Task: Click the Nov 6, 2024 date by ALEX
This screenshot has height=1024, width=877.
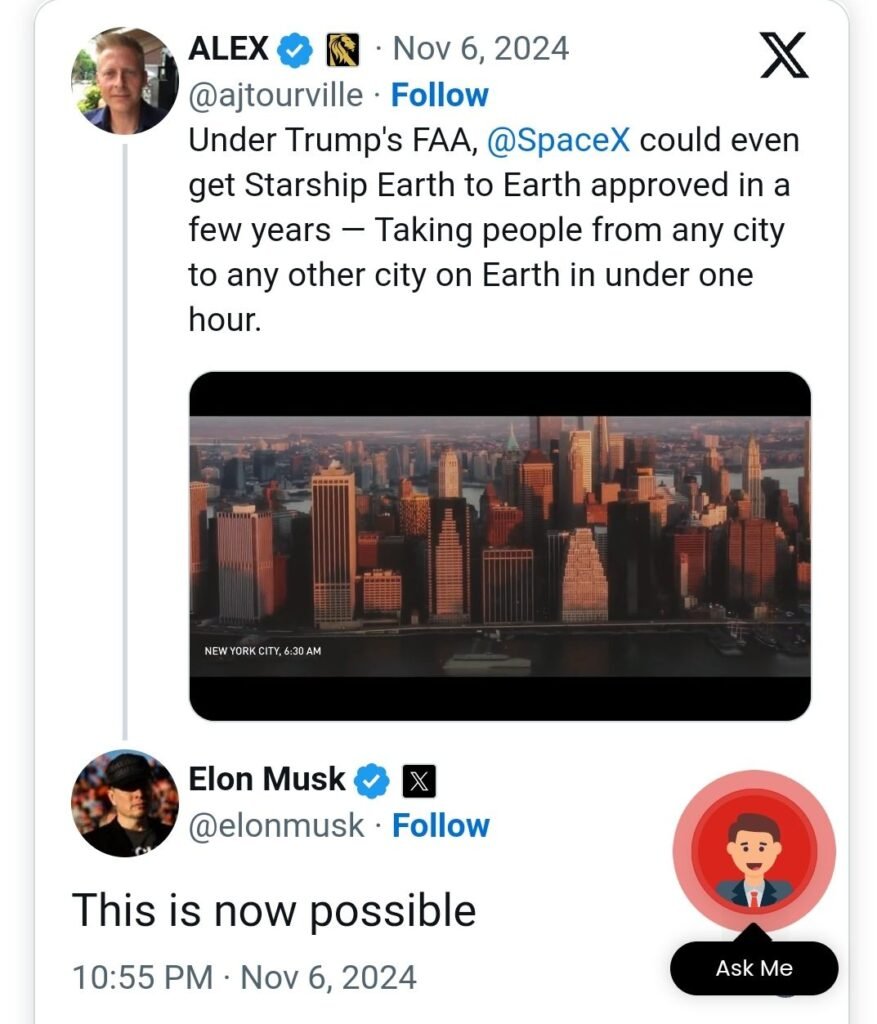Action: click(x=481, y=49)
